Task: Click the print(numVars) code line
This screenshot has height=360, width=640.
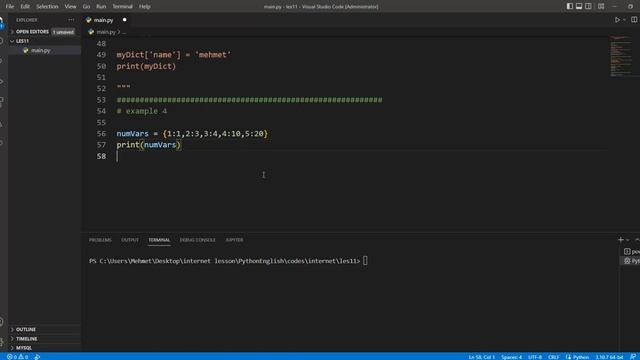Action: click(148, 144)
